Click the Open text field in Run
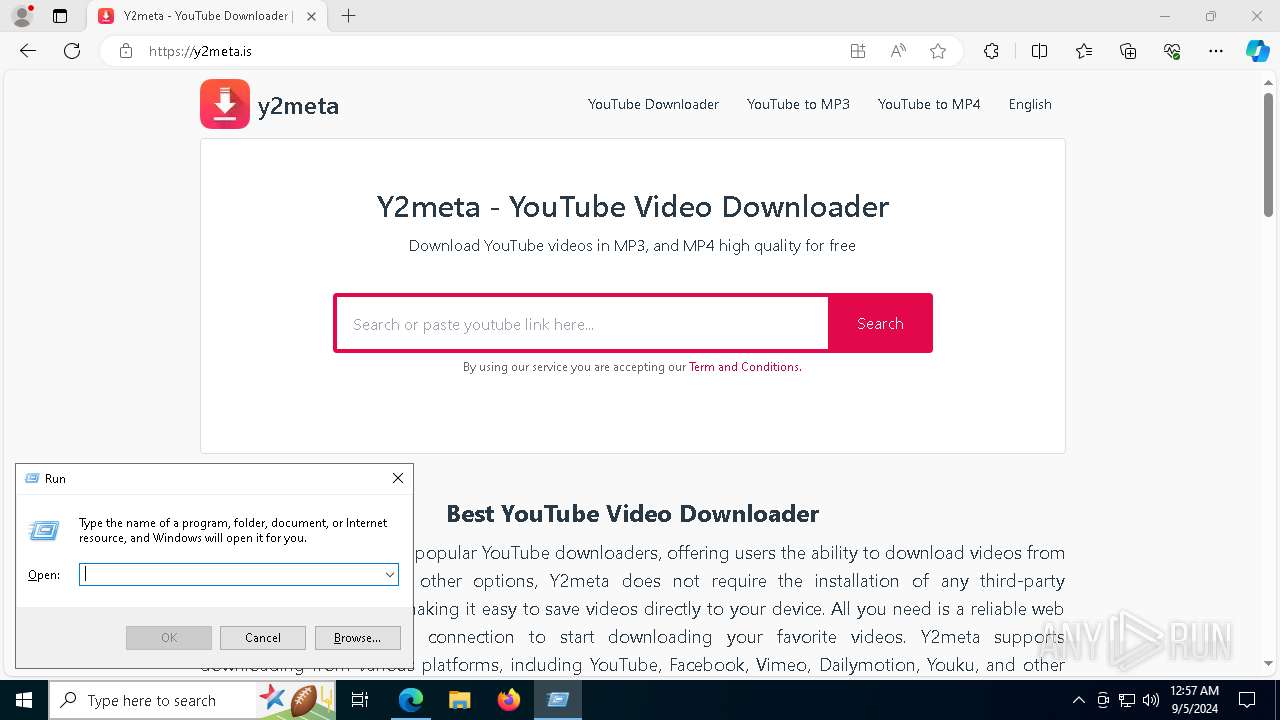This screenshot has width=1280, height=720. click(x=231, y=574)
